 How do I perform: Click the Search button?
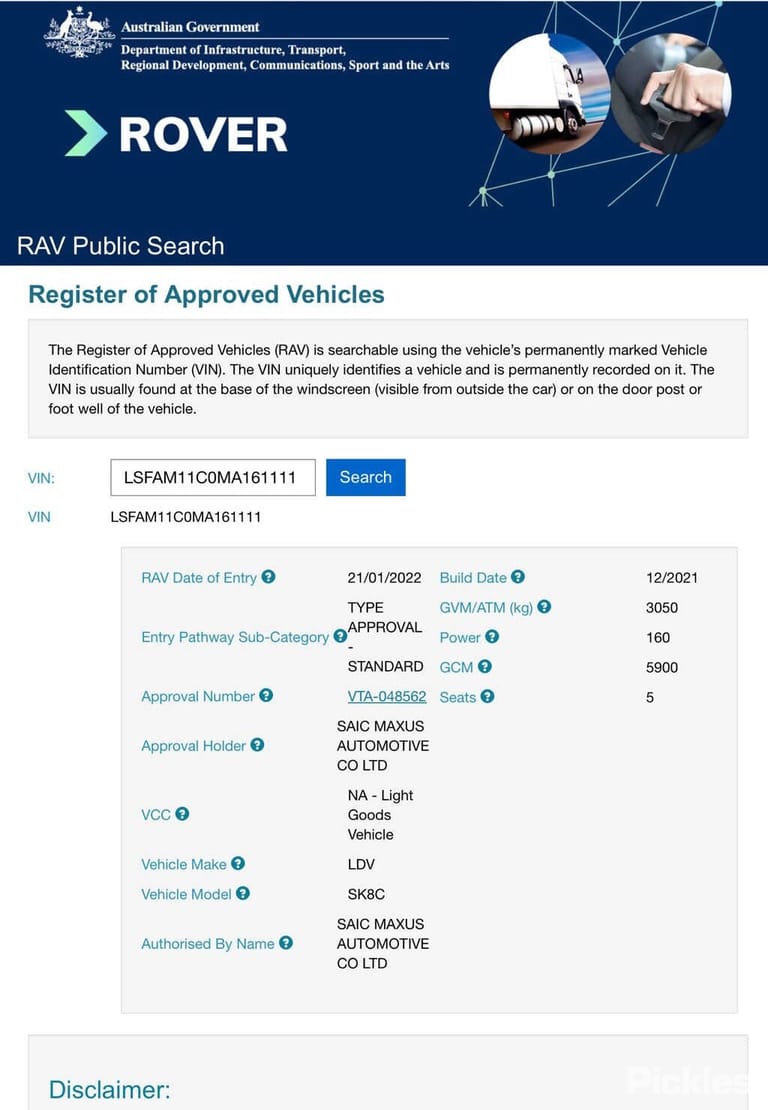(x=366, y=477)
